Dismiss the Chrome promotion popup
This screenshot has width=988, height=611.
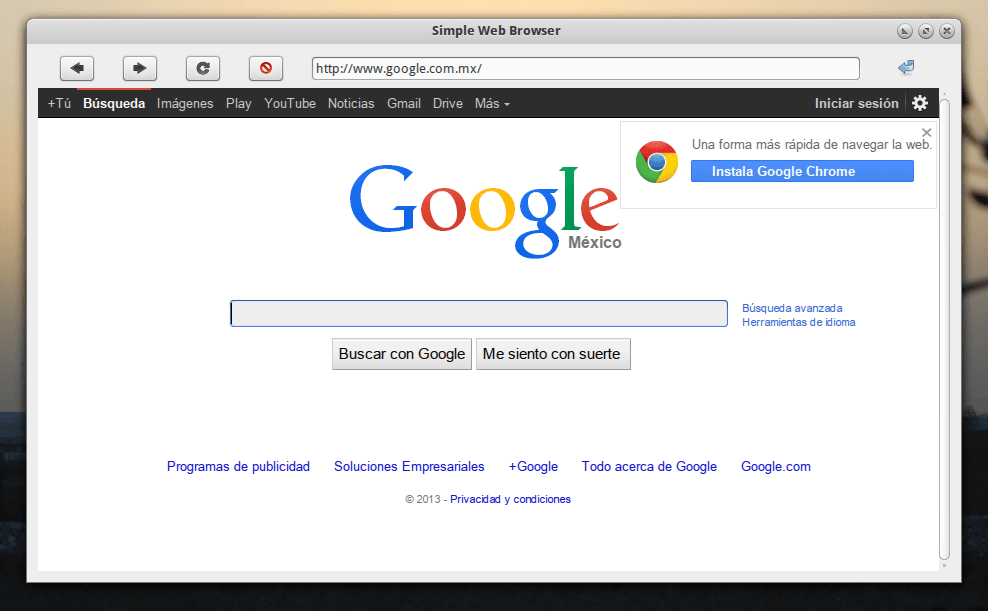coord(926,132)
